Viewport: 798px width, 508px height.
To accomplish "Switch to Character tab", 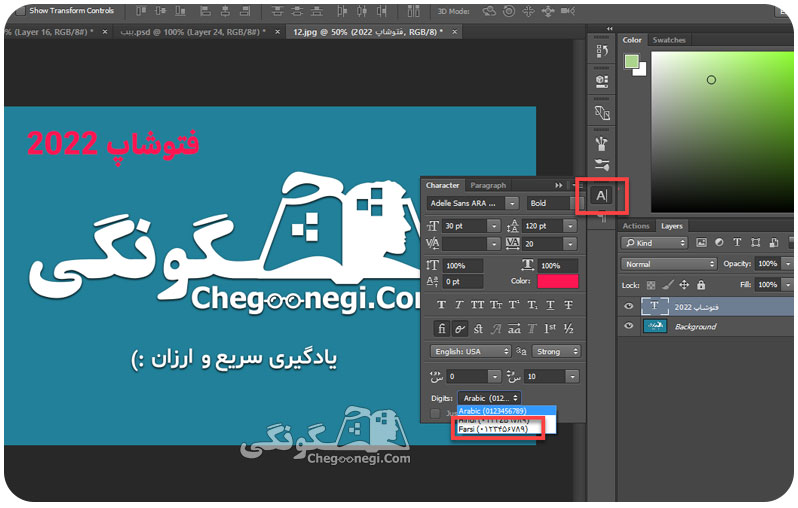I will [442, 185].
